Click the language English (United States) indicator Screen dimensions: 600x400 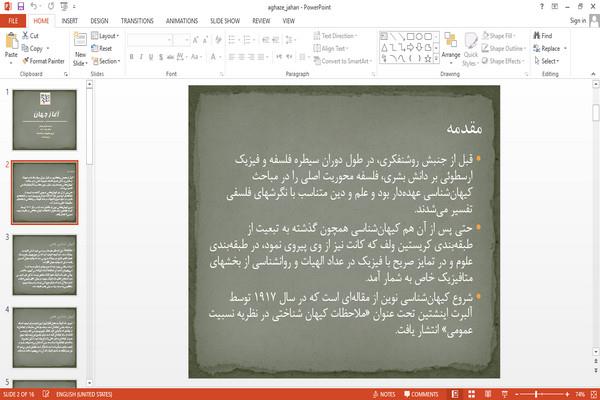point(84,394)
